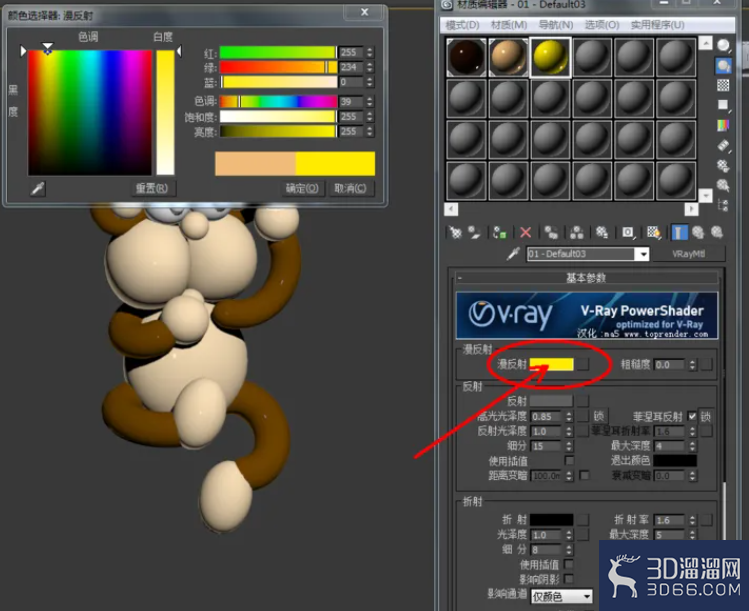Pick material from object eyedropper

[513, 254]
